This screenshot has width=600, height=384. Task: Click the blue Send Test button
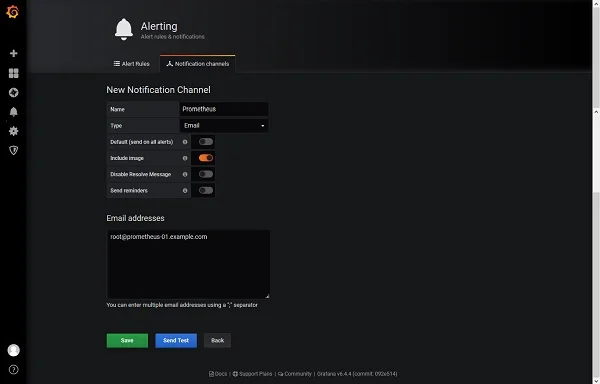176,340
